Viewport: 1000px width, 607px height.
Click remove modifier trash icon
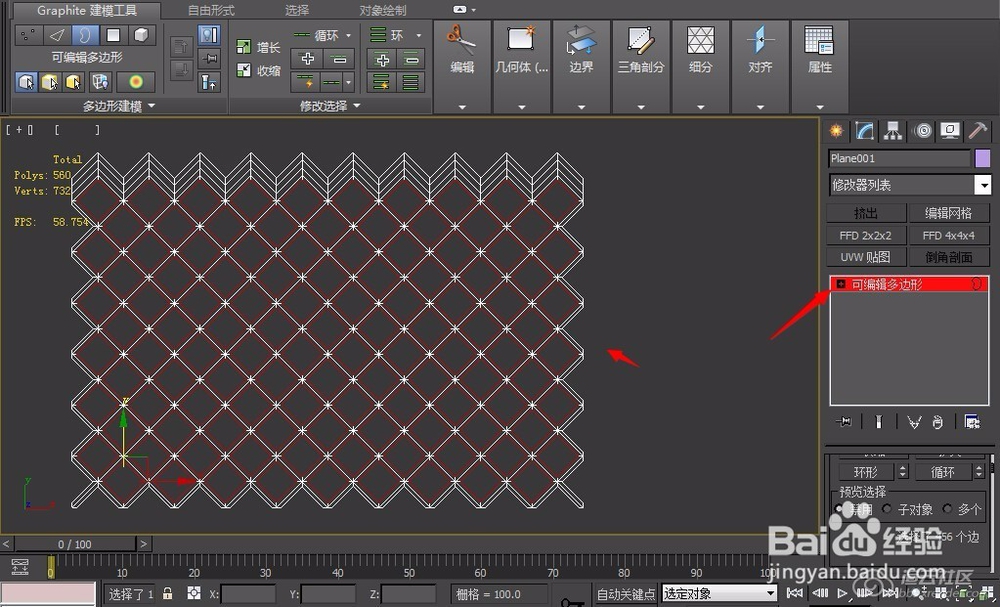click(x=937, y=421)
